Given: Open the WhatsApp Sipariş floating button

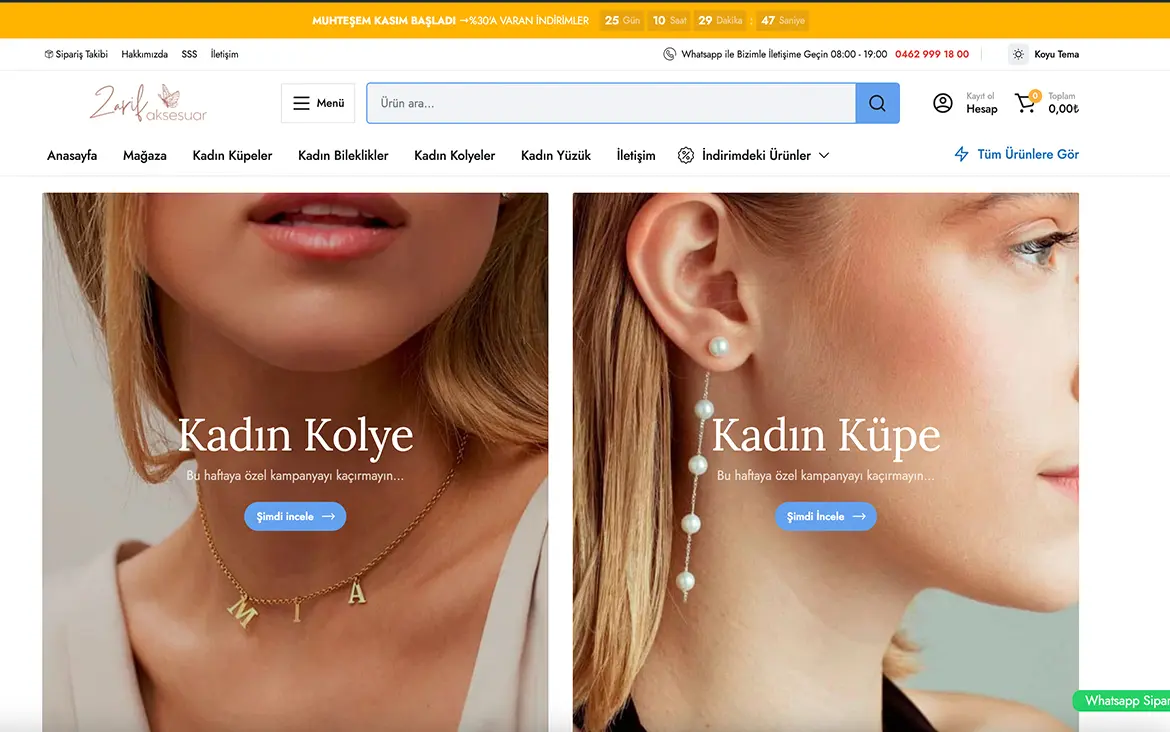Looking at the screenshot, I should [1124, 701].
